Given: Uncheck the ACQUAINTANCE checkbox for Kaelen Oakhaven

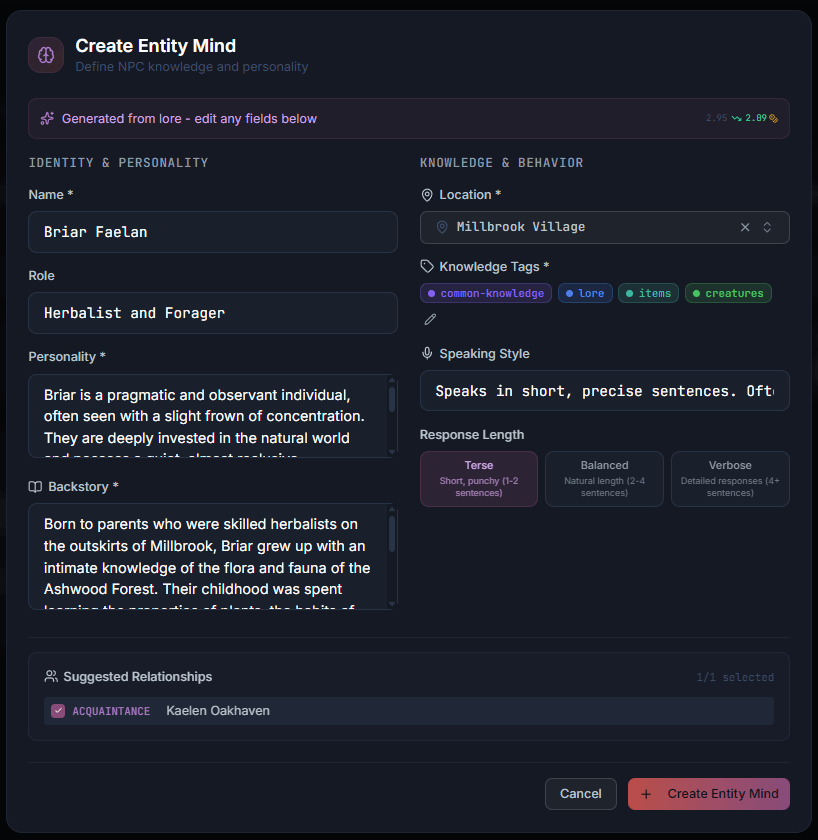Looking at the screenshot, I should pyautogui.click(x=57, y=710).
